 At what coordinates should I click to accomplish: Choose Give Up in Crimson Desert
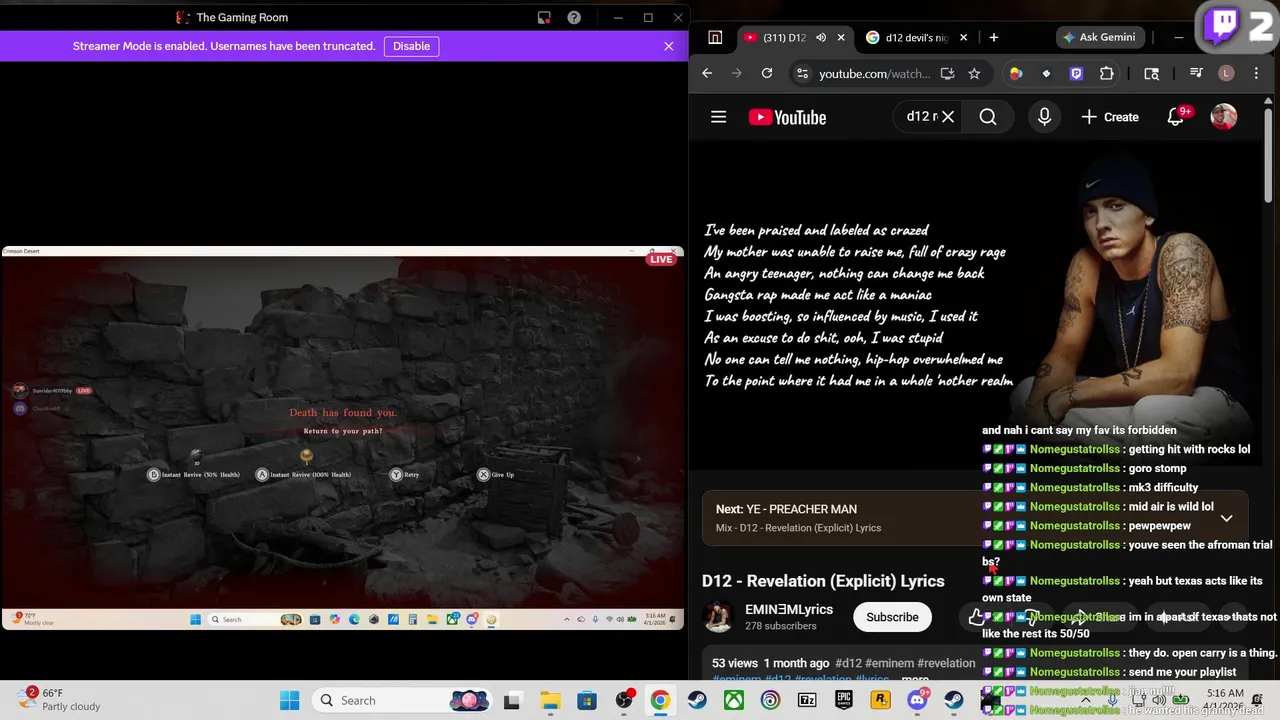496,474
